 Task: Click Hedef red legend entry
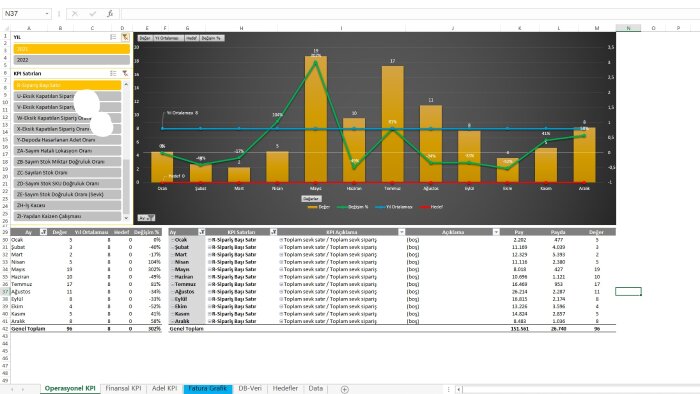(431, 207)
